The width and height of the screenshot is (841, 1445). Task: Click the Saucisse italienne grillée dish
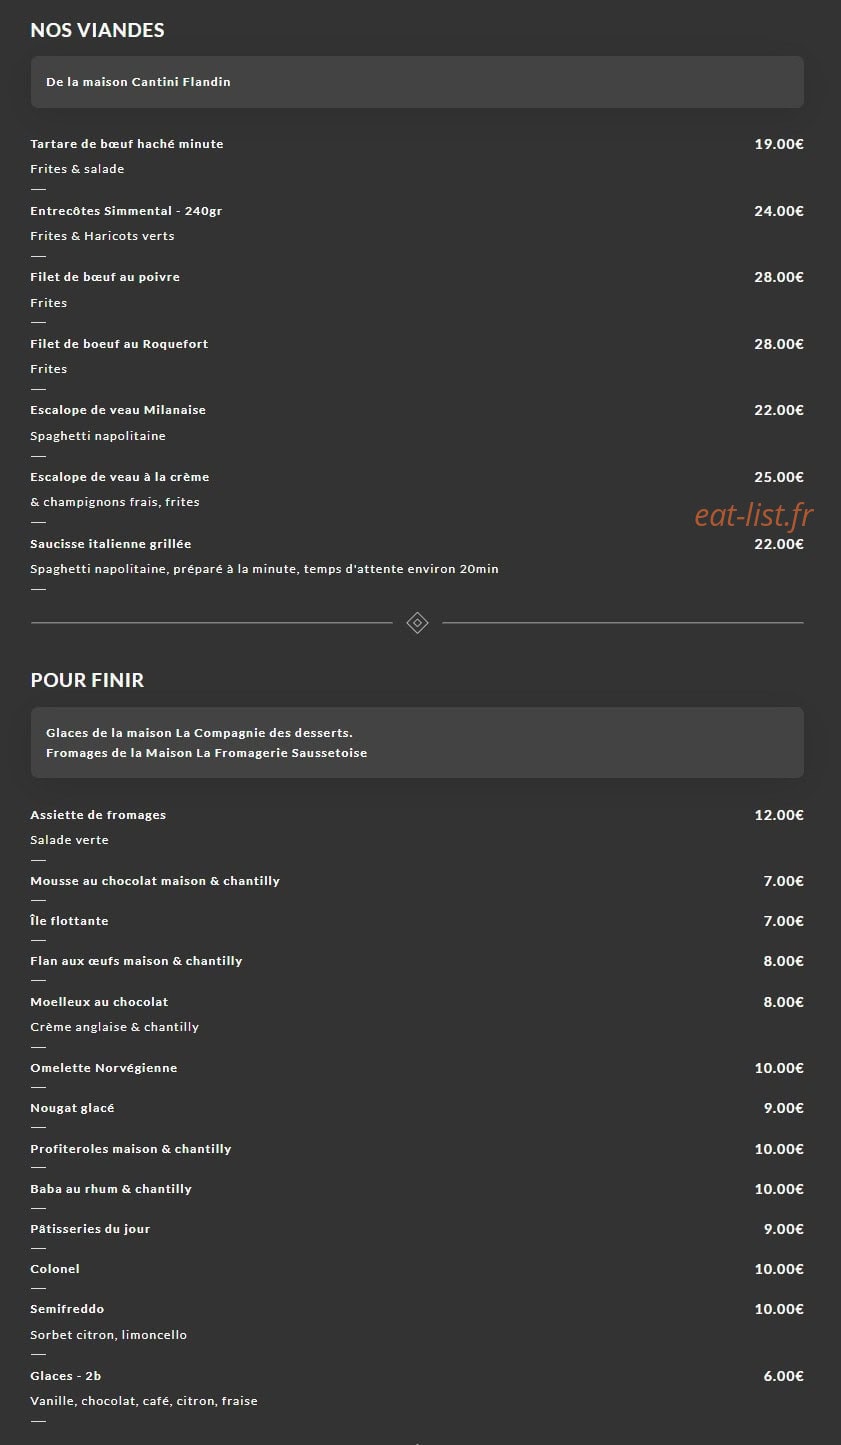[111, 544]
